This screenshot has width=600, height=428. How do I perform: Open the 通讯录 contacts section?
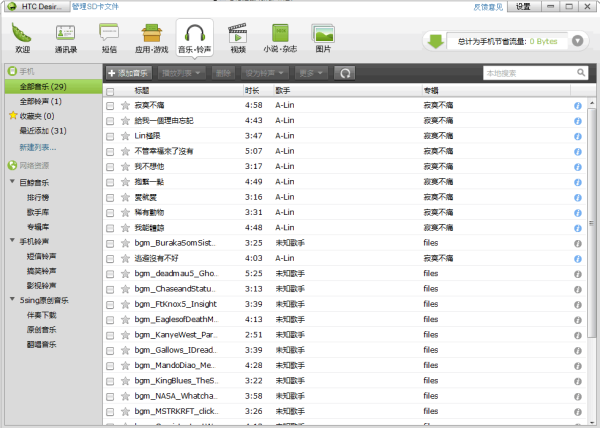(67, 37)
